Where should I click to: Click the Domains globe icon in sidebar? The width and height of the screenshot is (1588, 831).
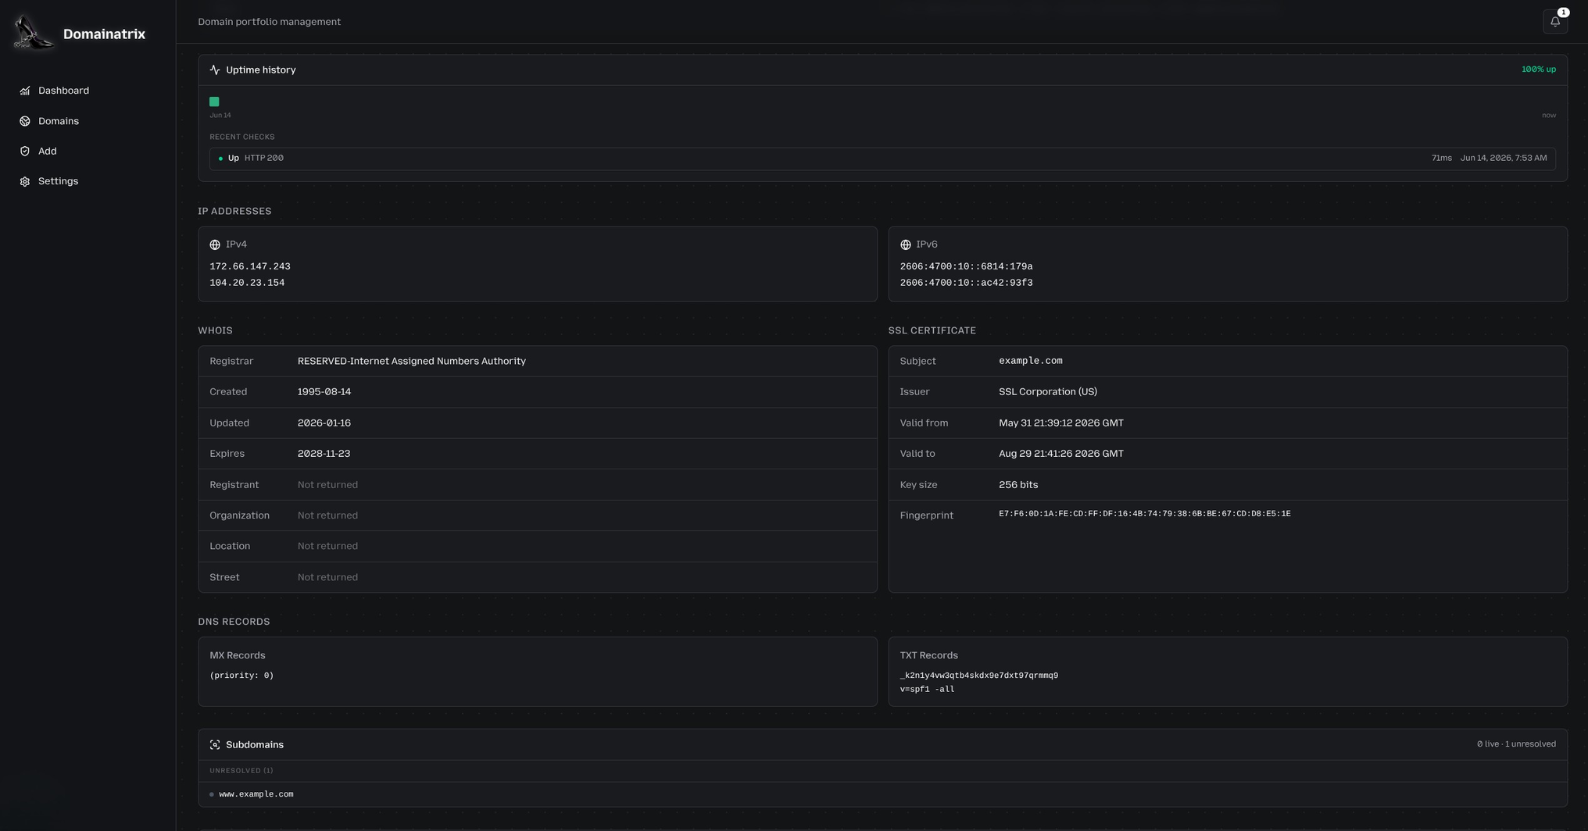[x=25, y=121]
